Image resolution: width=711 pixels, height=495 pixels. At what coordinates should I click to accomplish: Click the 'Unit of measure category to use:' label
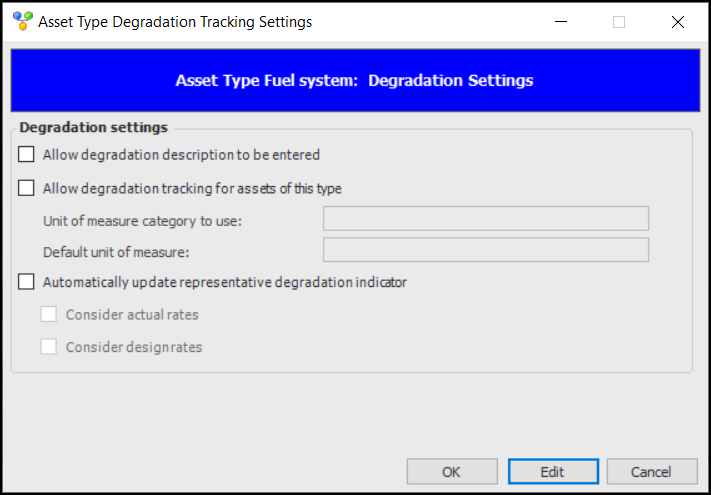[x=143, y=220]
